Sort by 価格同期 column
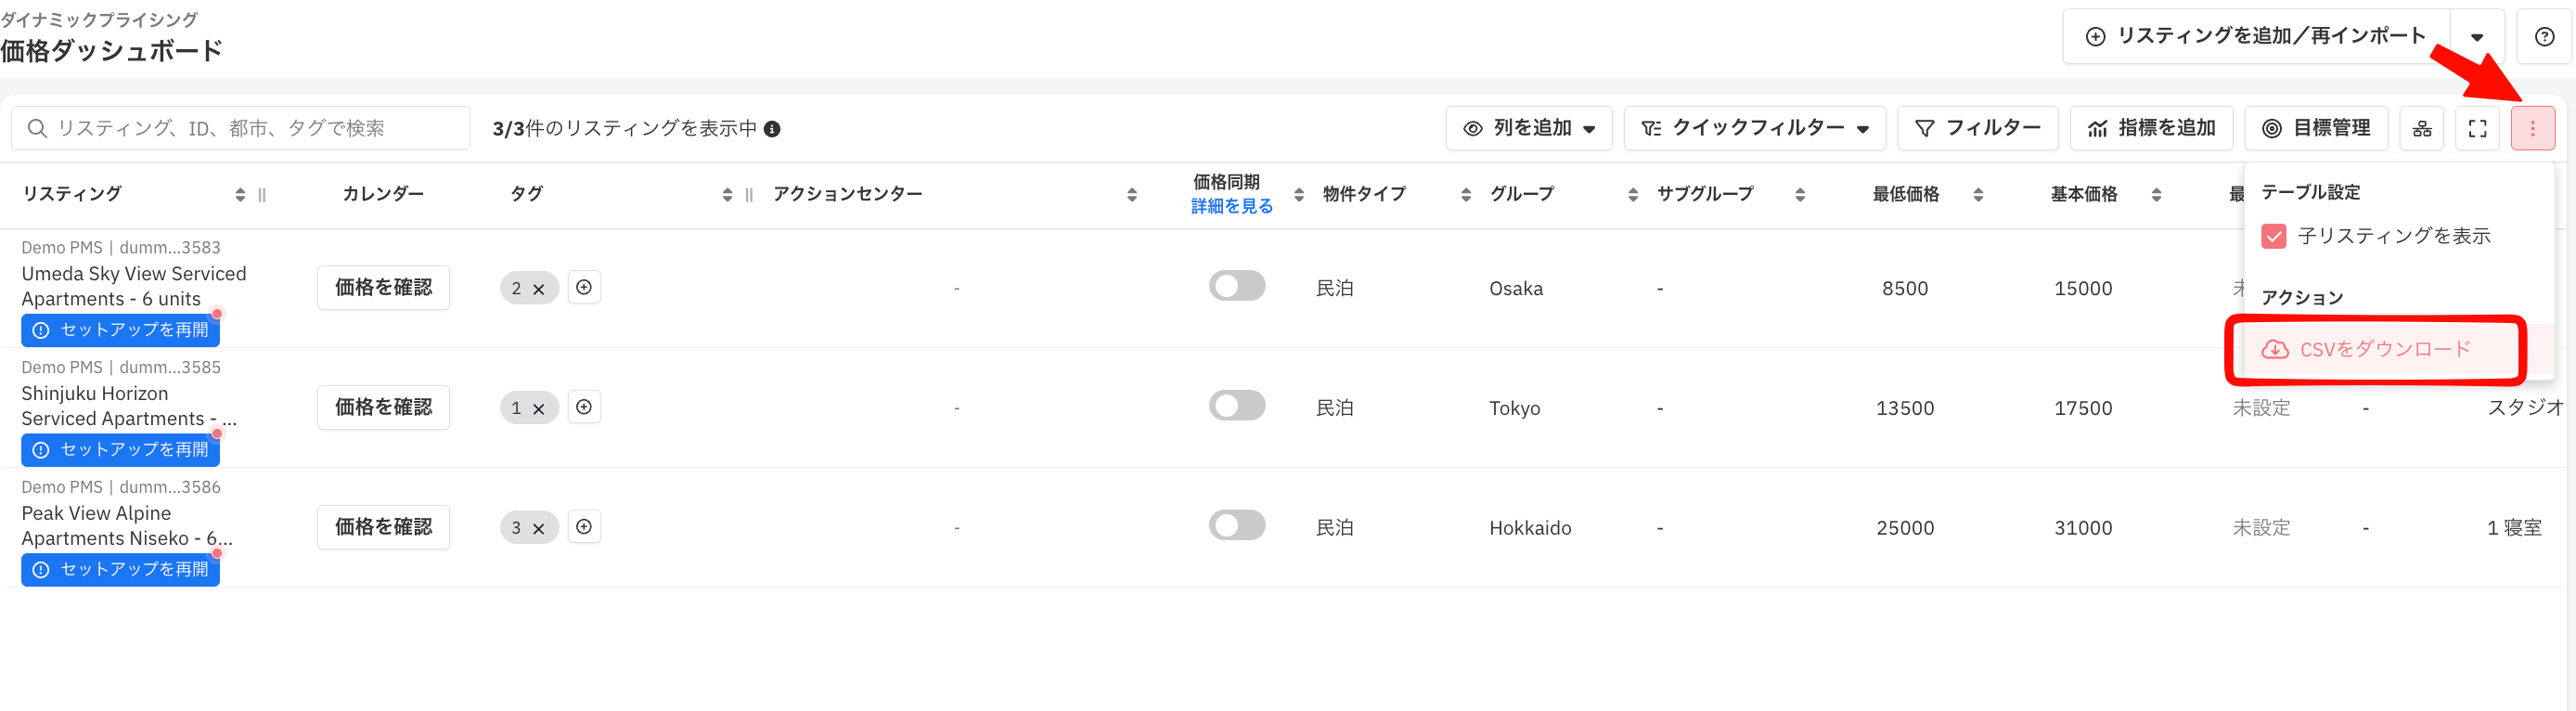This screenshot has height=711, width=2576. coord(1299,195)
